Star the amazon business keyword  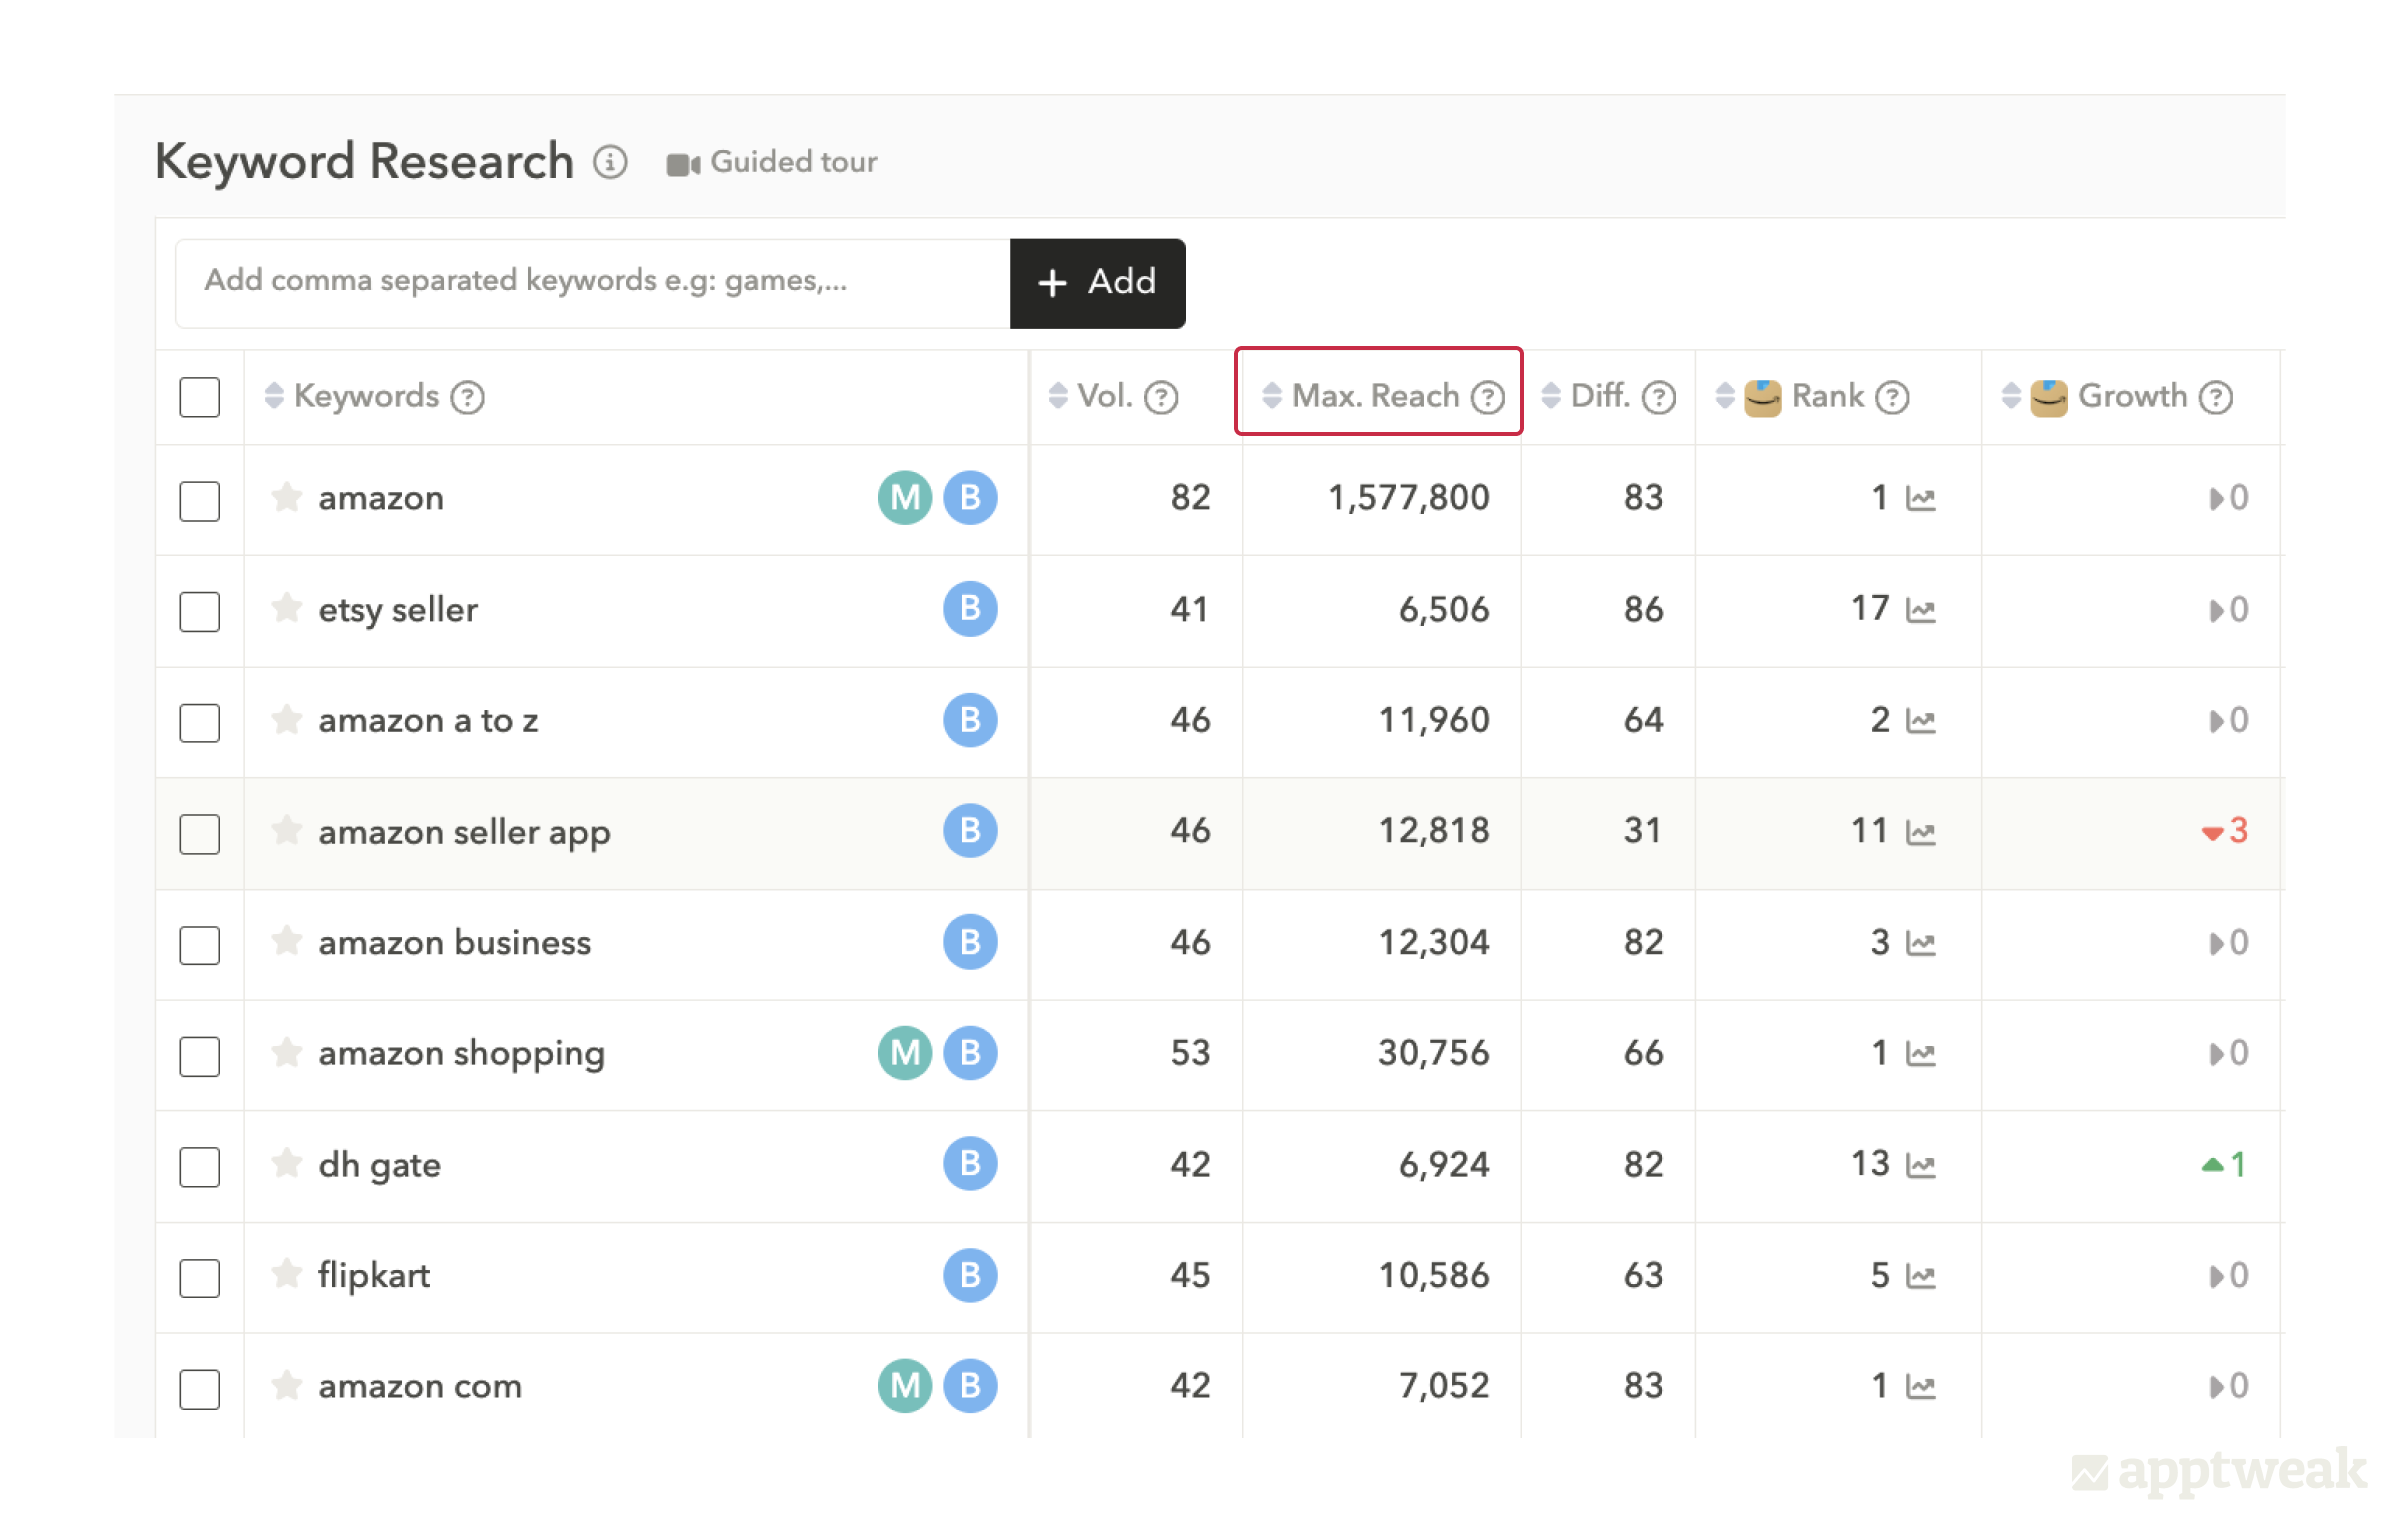coord(287,940)
